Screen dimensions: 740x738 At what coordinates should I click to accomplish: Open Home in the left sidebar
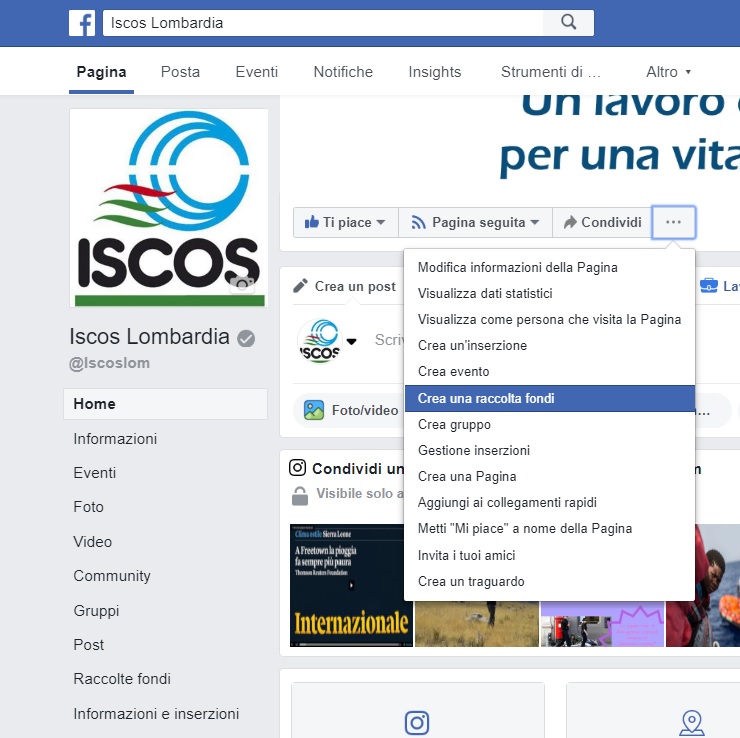coord(165,404)
